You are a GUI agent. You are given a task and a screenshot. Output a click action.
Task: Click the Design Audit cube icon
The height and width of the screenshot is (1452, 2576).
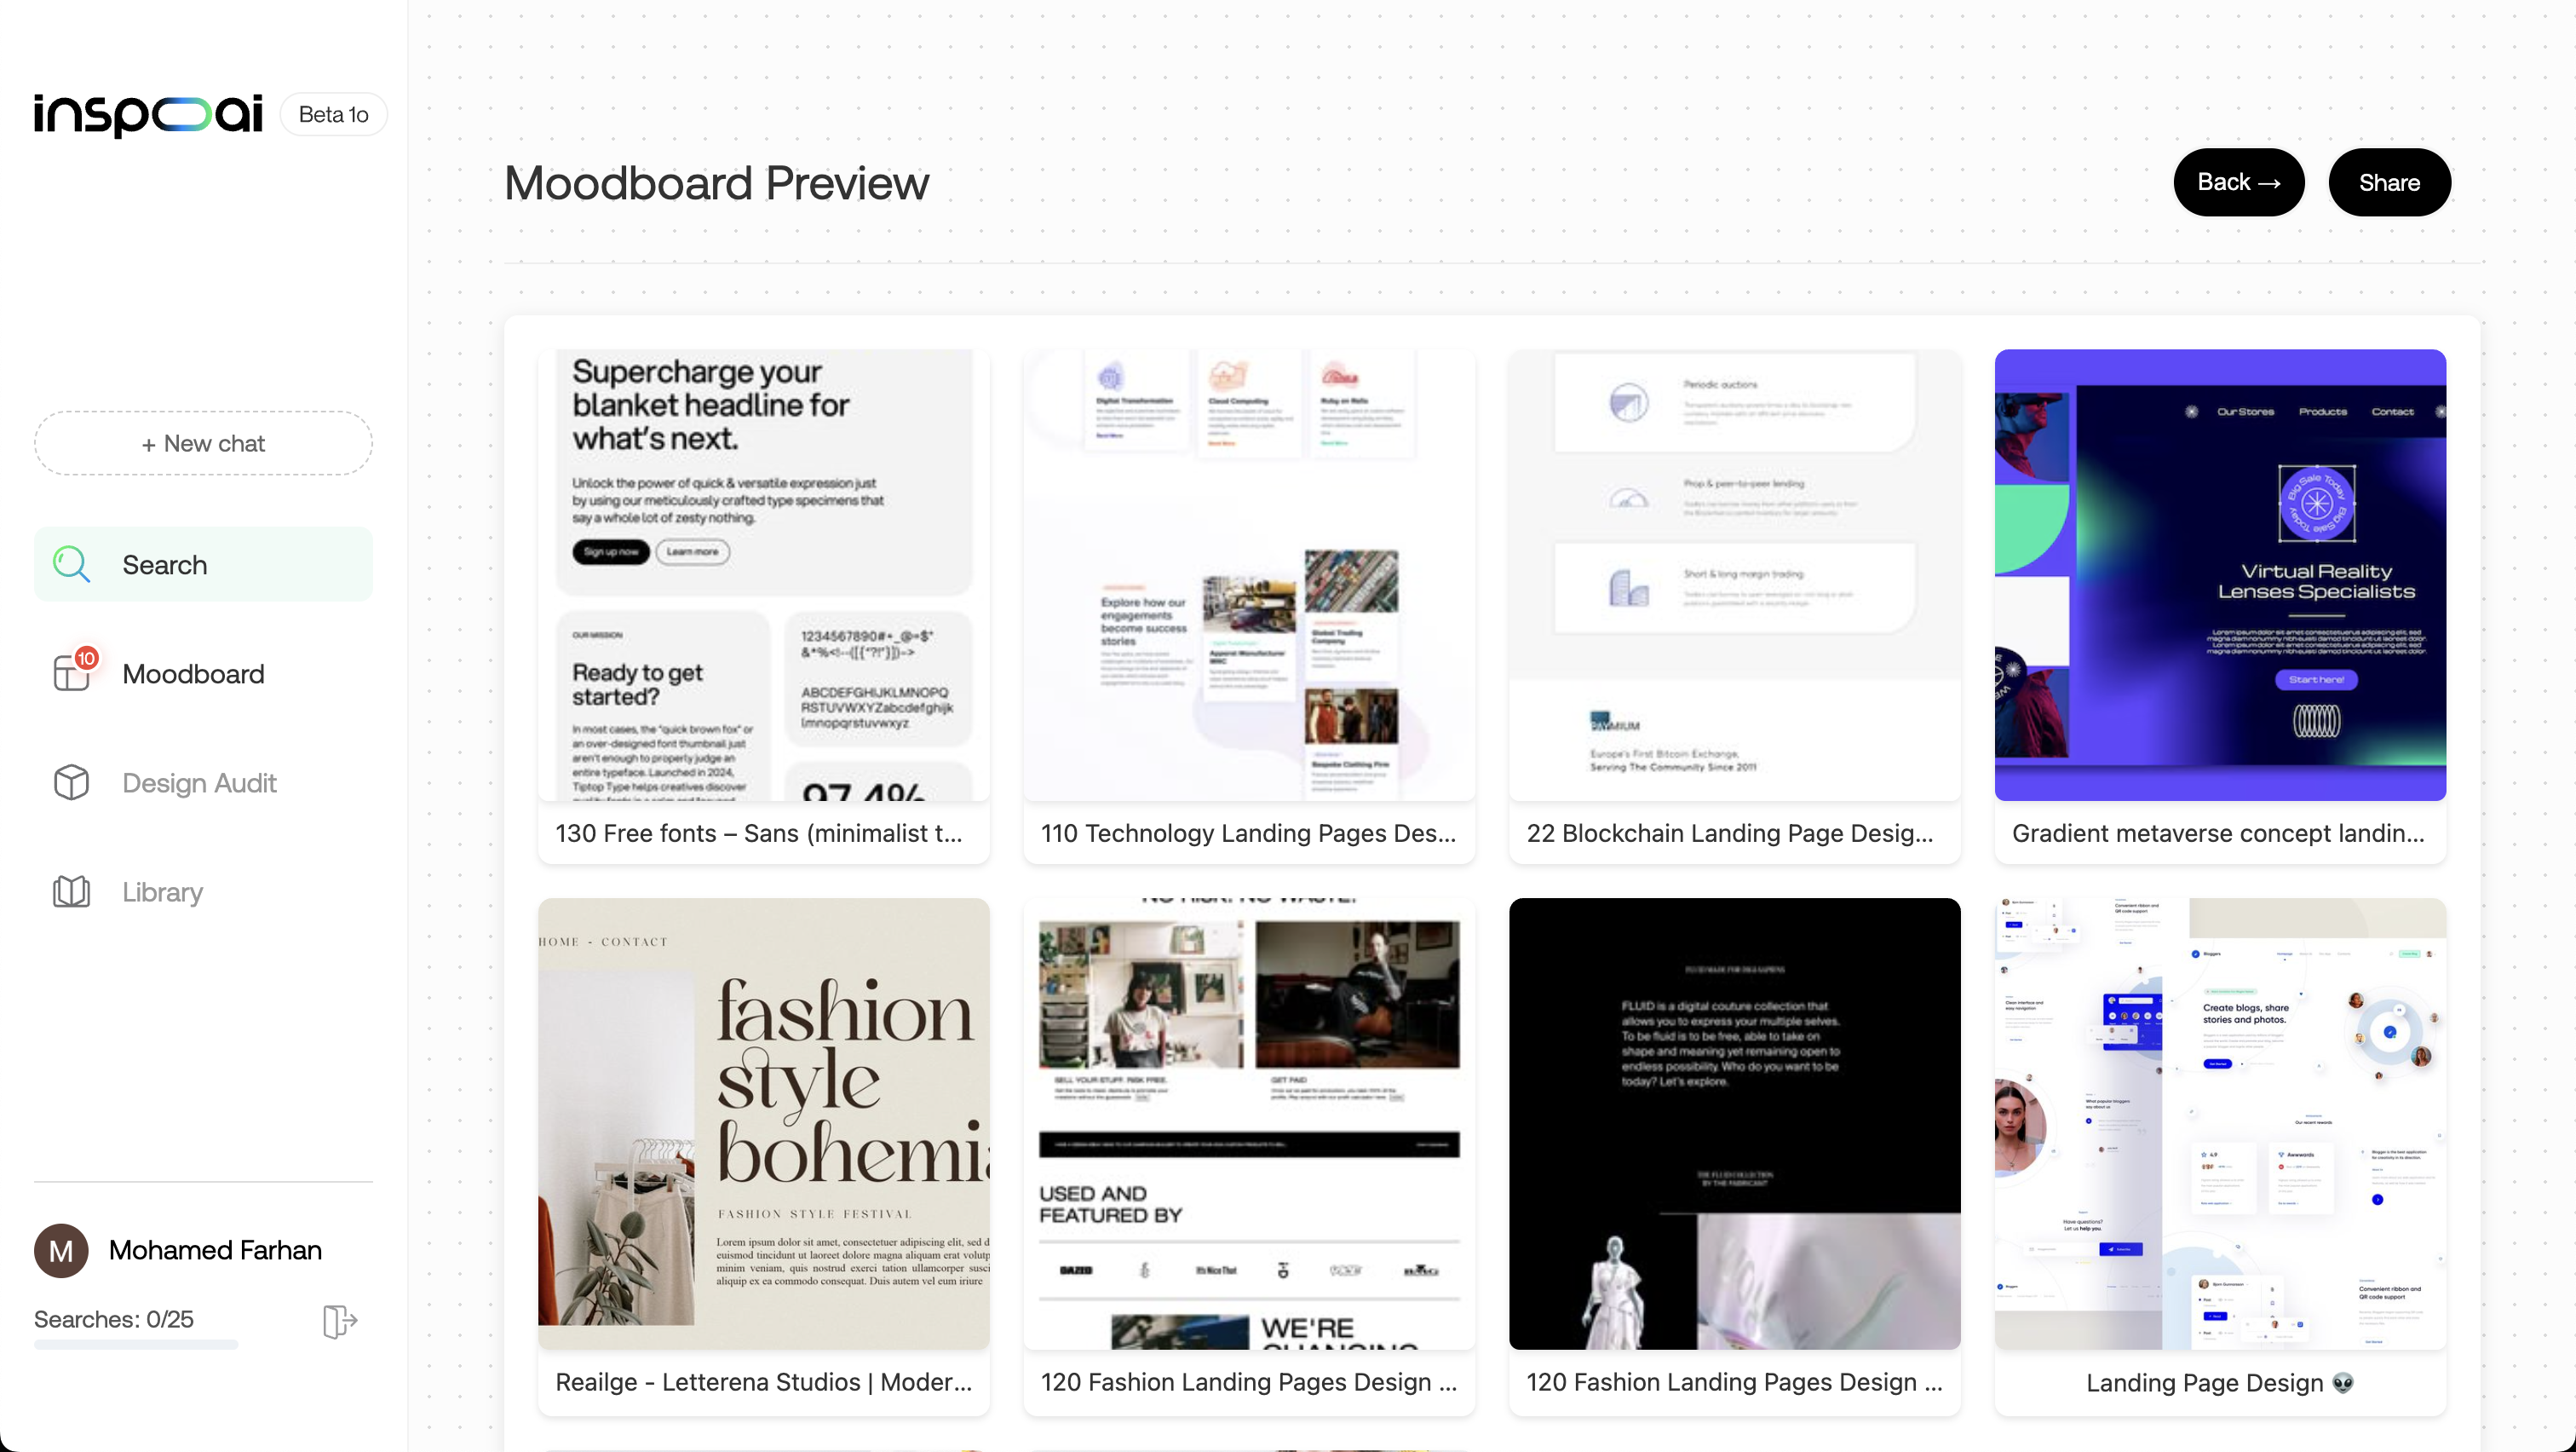[x=71, y=782]
